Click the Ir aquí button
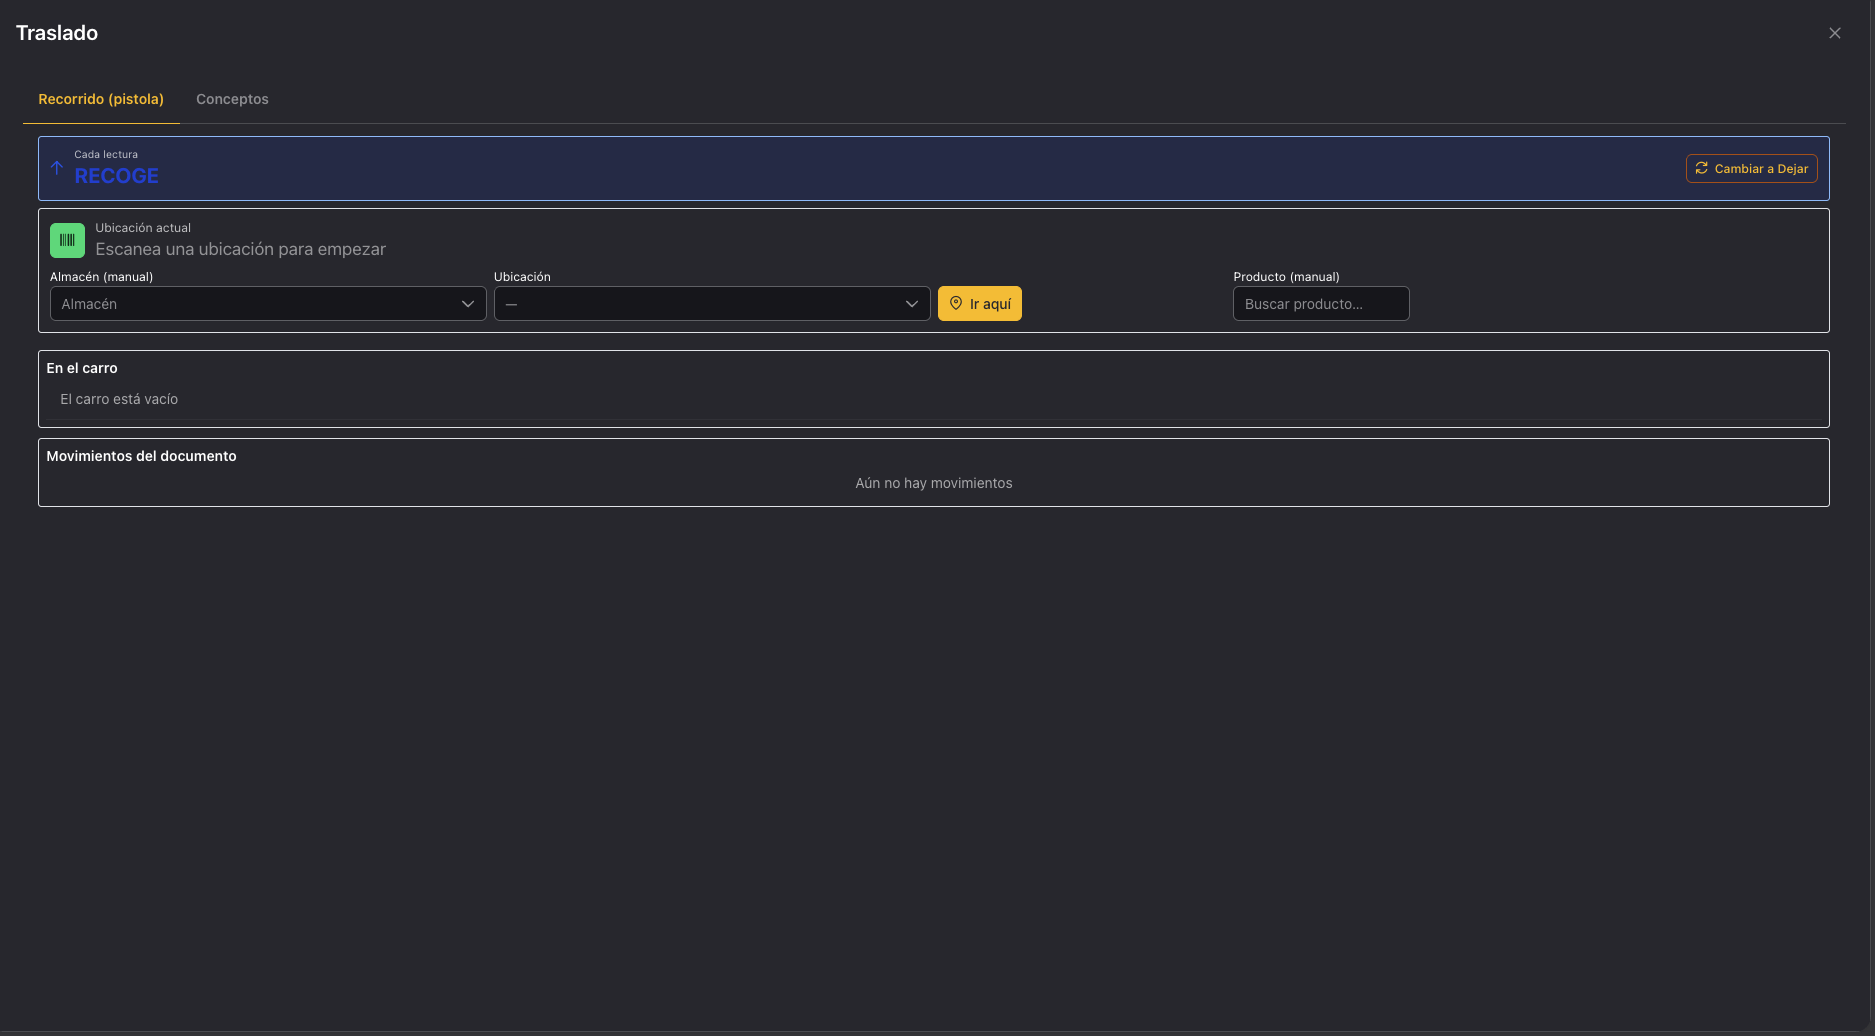This screenshot has width=1875, height=1036. click(979, 304)
